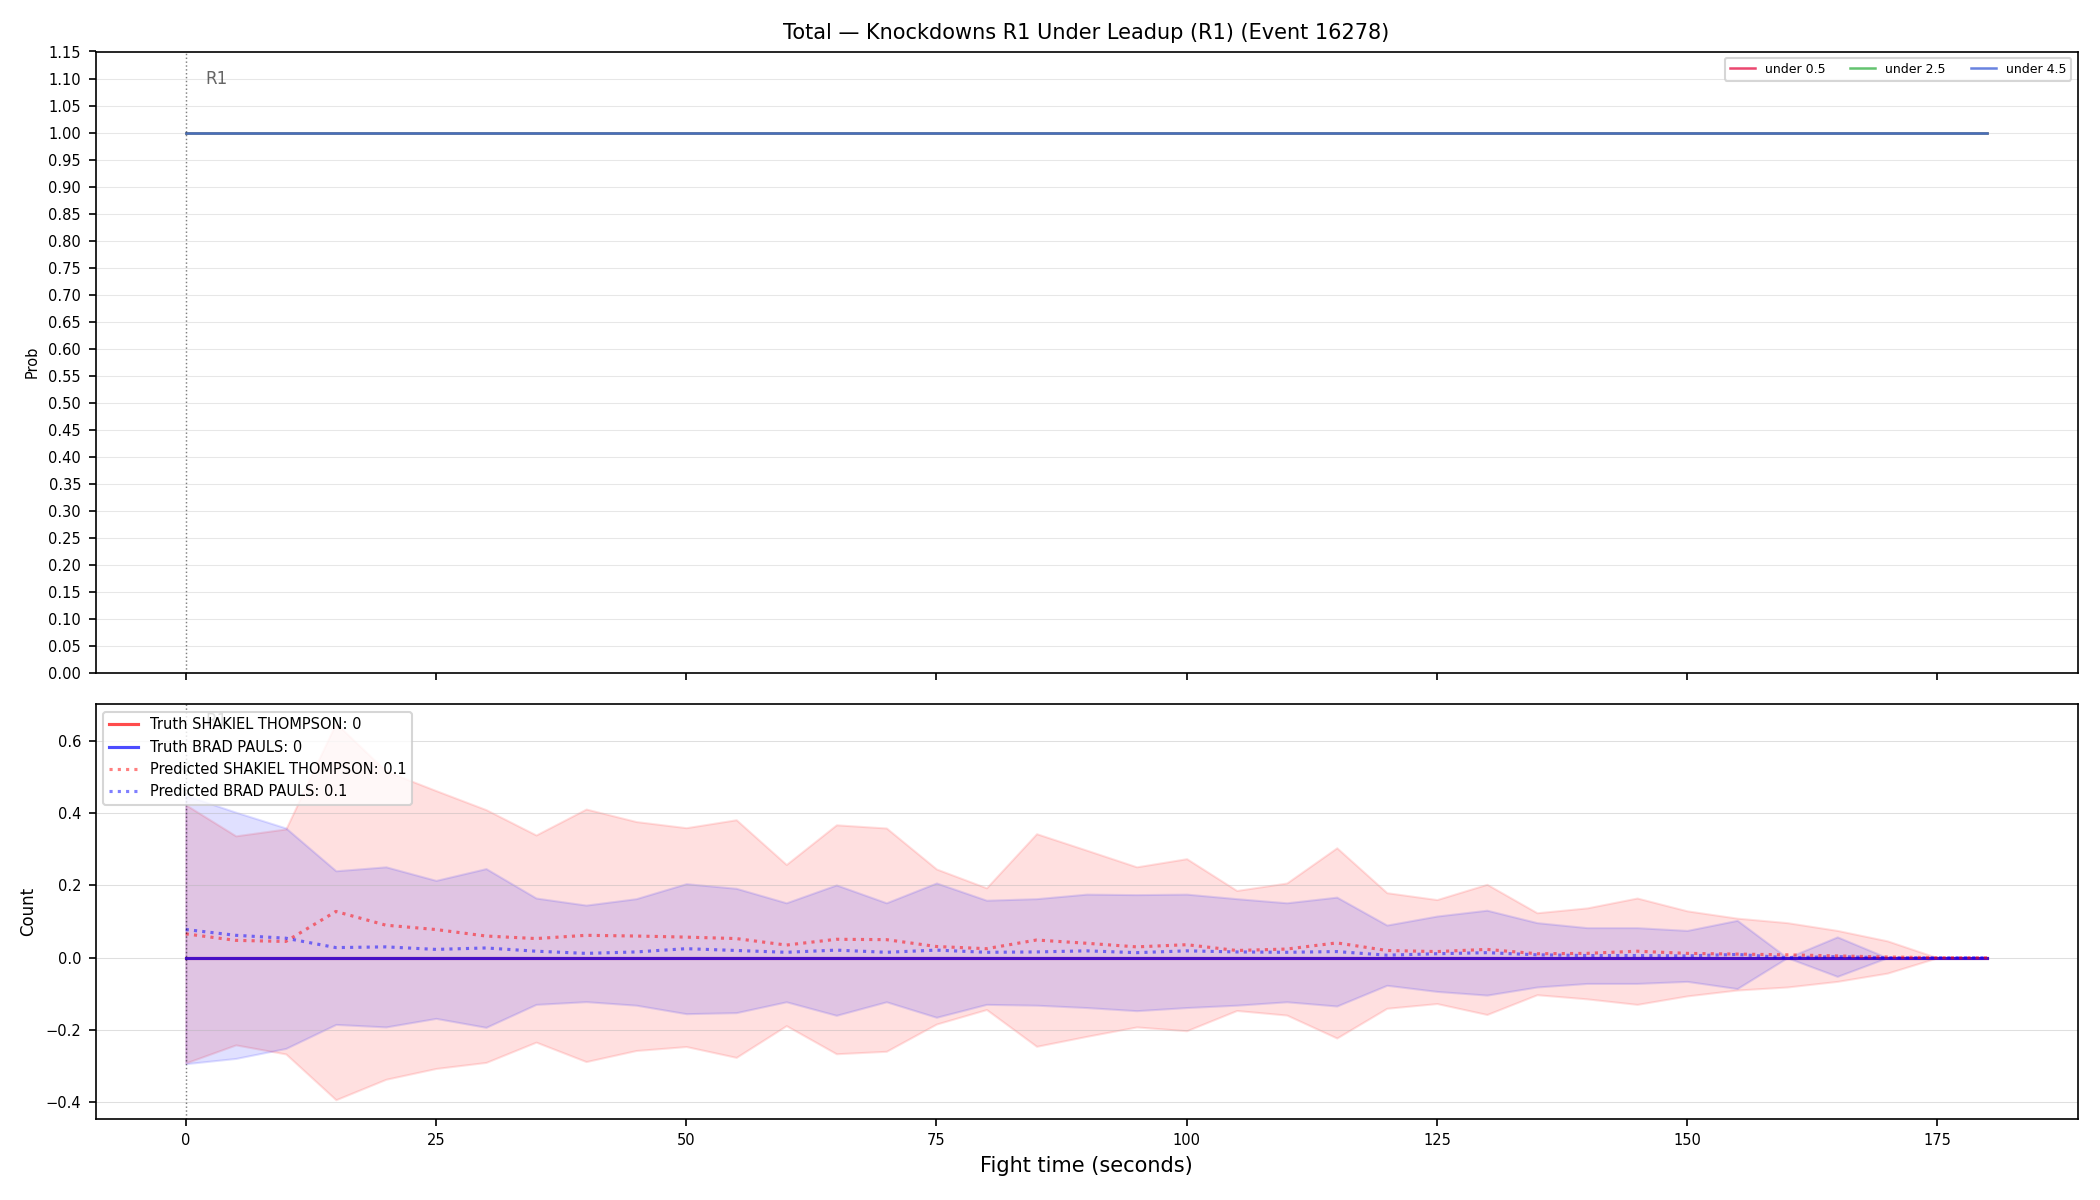Screen dimensions: 2100x1200
Task: Click the 0.2 tick on the Count axis
Action: point(69,885)
